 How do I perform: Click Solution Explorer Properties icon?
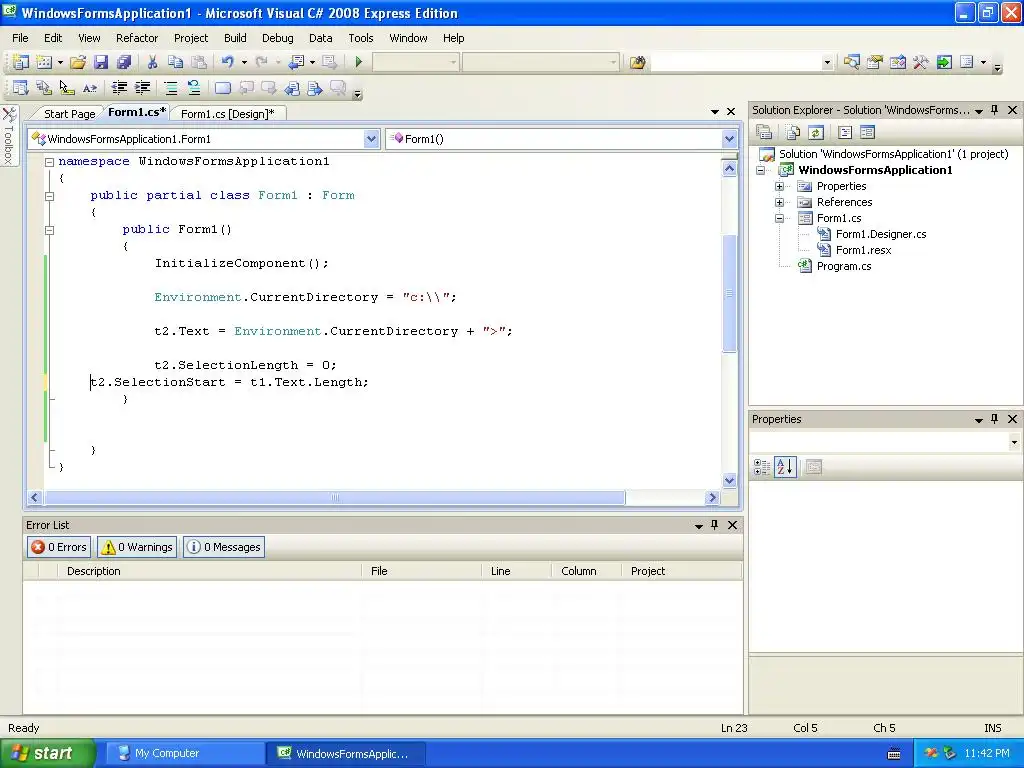[764, 133]
